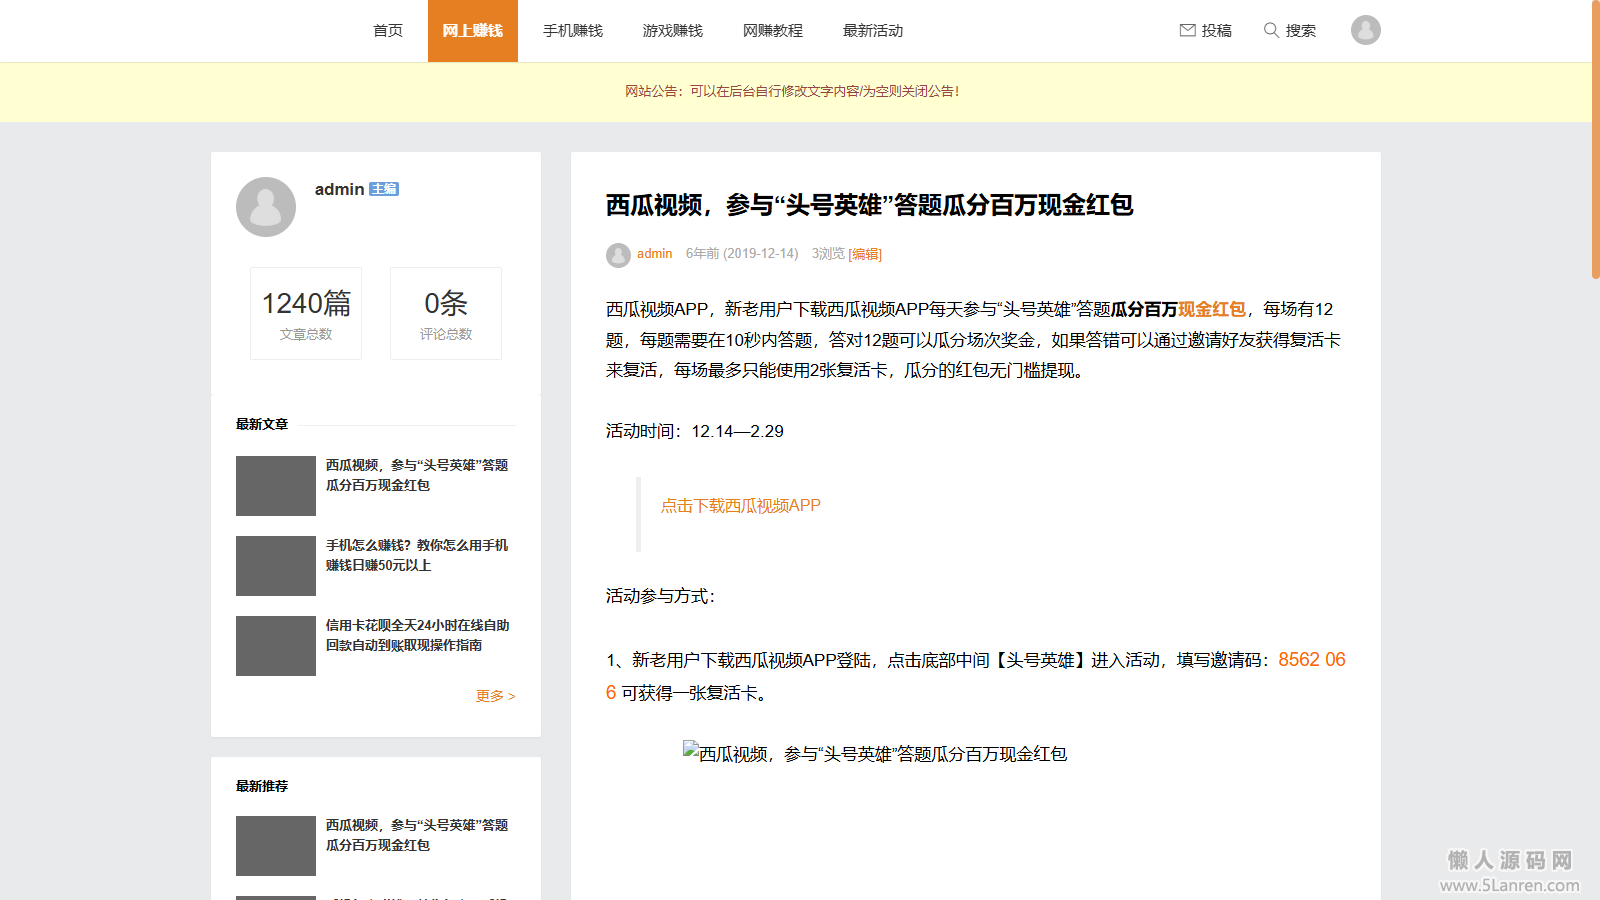This screenshot has height=900, width=1600.
Task: Click the 编辑 link in post meta
Action: (x=865, y=254)
